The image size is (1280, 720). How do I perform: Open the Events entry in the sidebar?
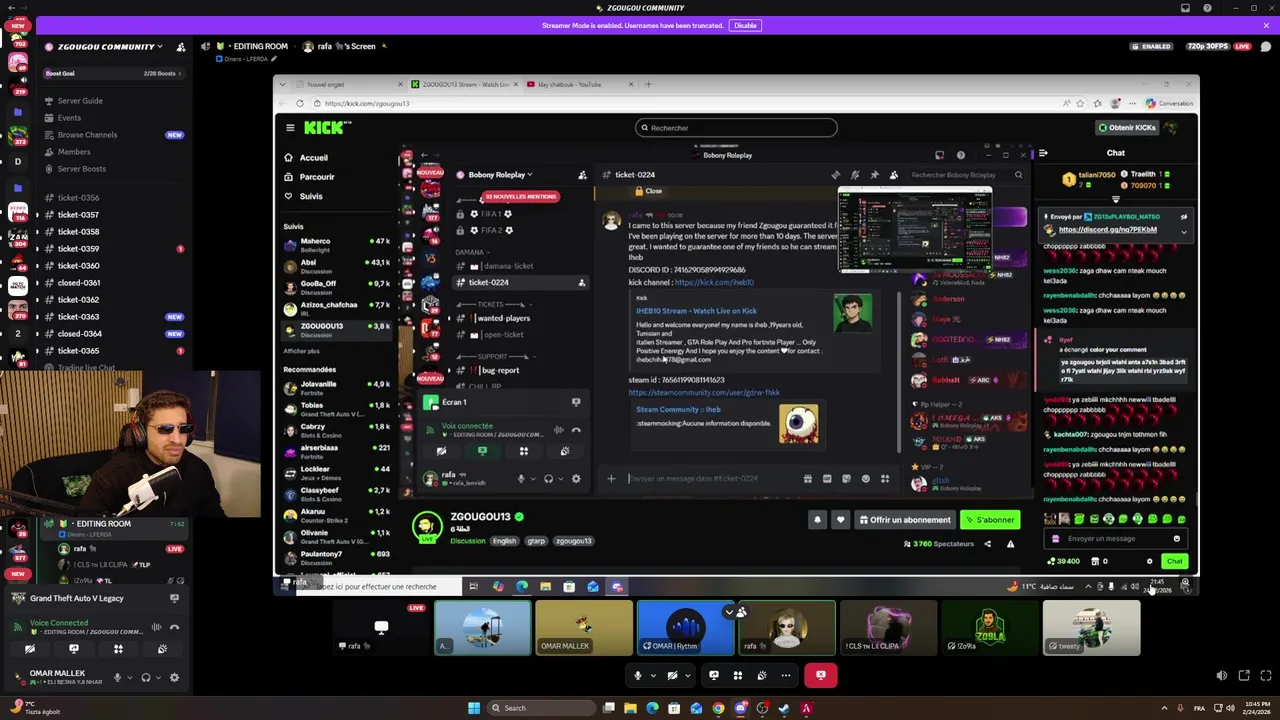[69, 118]
